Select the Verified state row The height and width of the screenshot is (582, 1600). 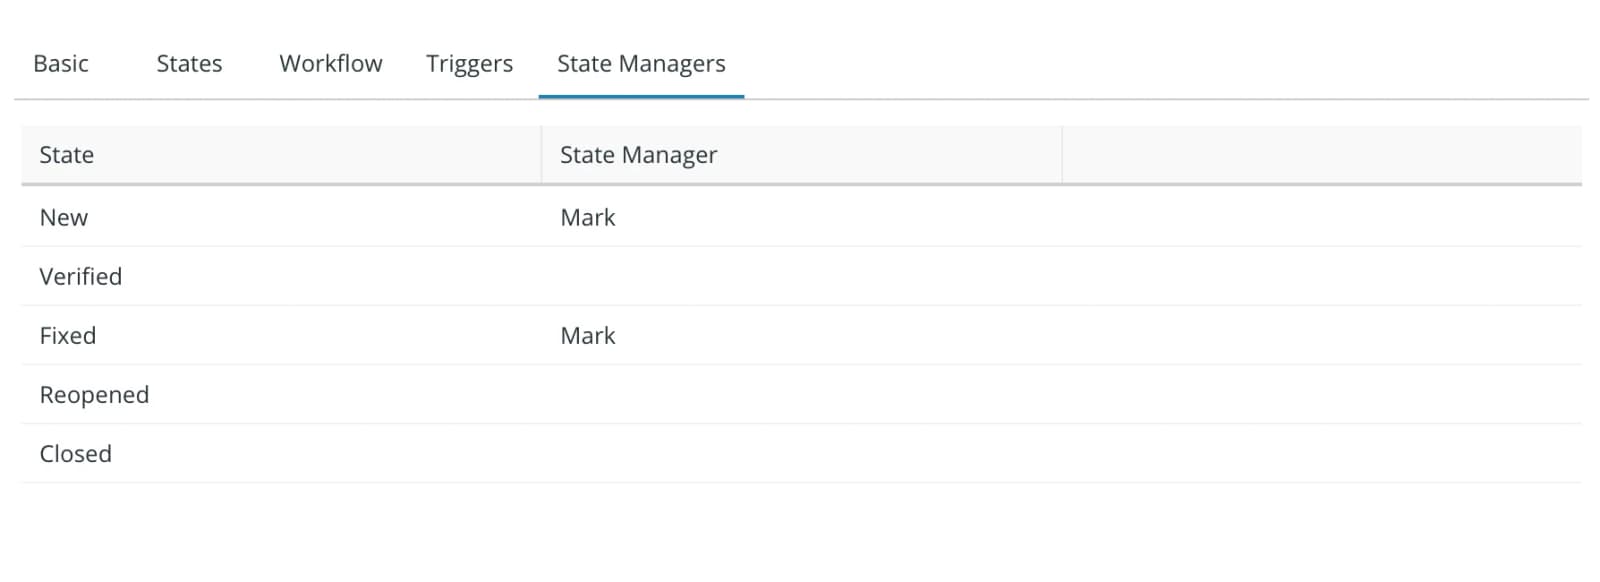click(x=801, y=276)
